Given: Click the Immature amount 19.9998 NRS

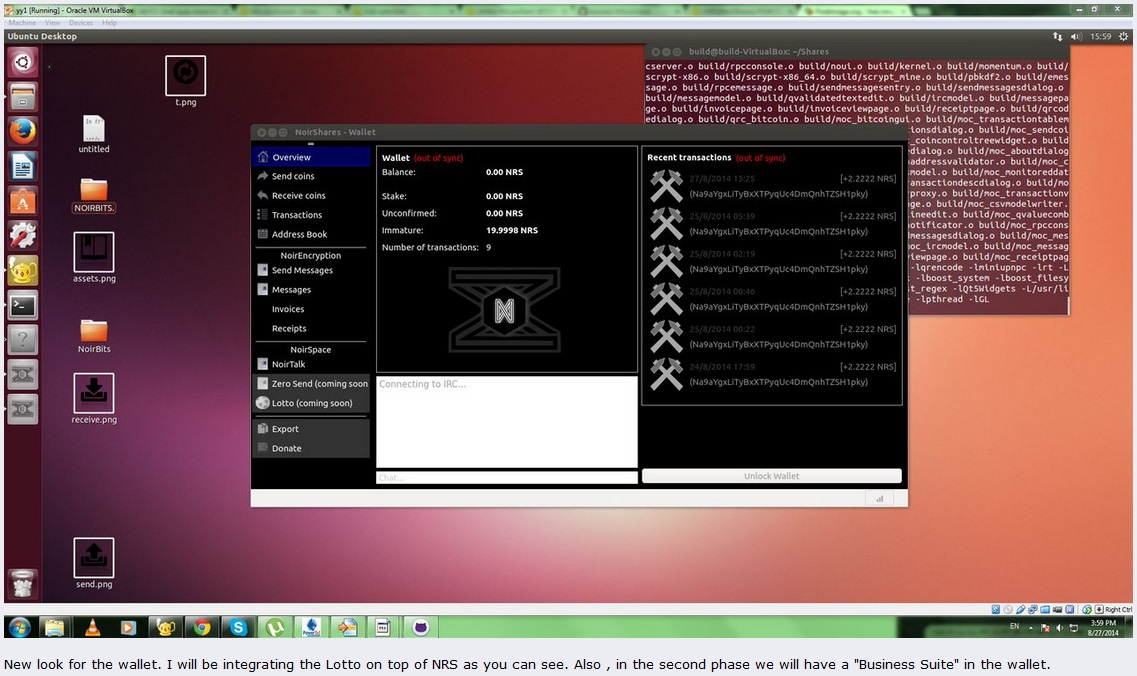Looking at the screenshot, I should [512, 230].
